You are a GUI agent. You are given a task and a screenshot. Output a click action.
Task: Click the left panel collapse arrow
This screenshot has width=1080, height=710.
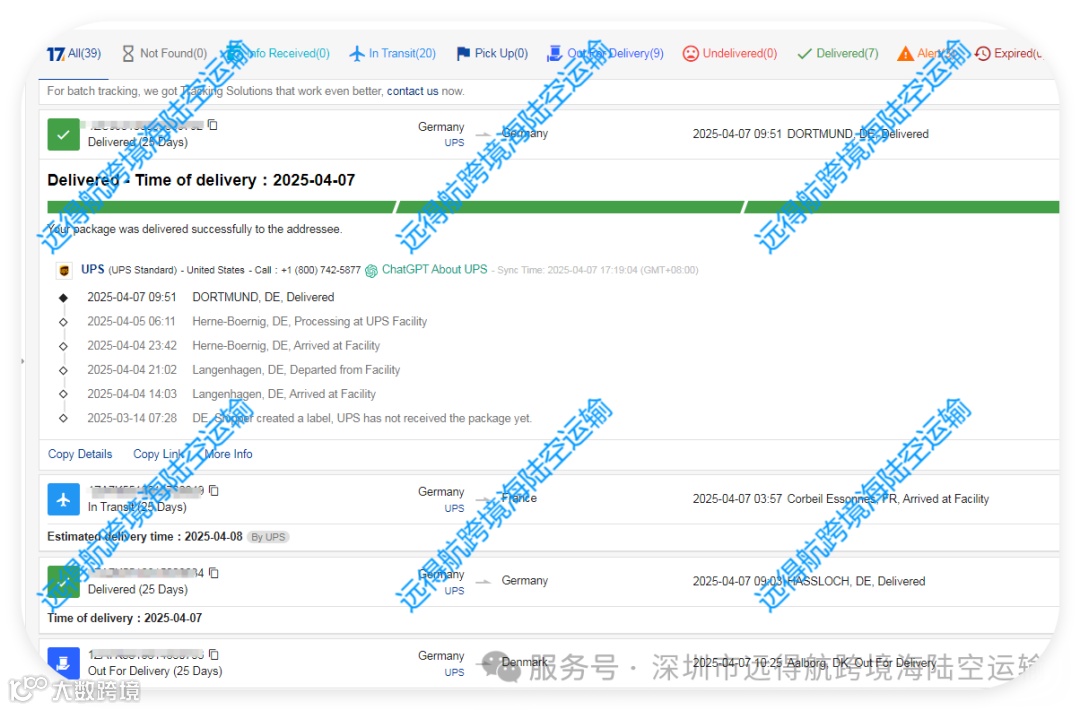click(x=23, y=361)
